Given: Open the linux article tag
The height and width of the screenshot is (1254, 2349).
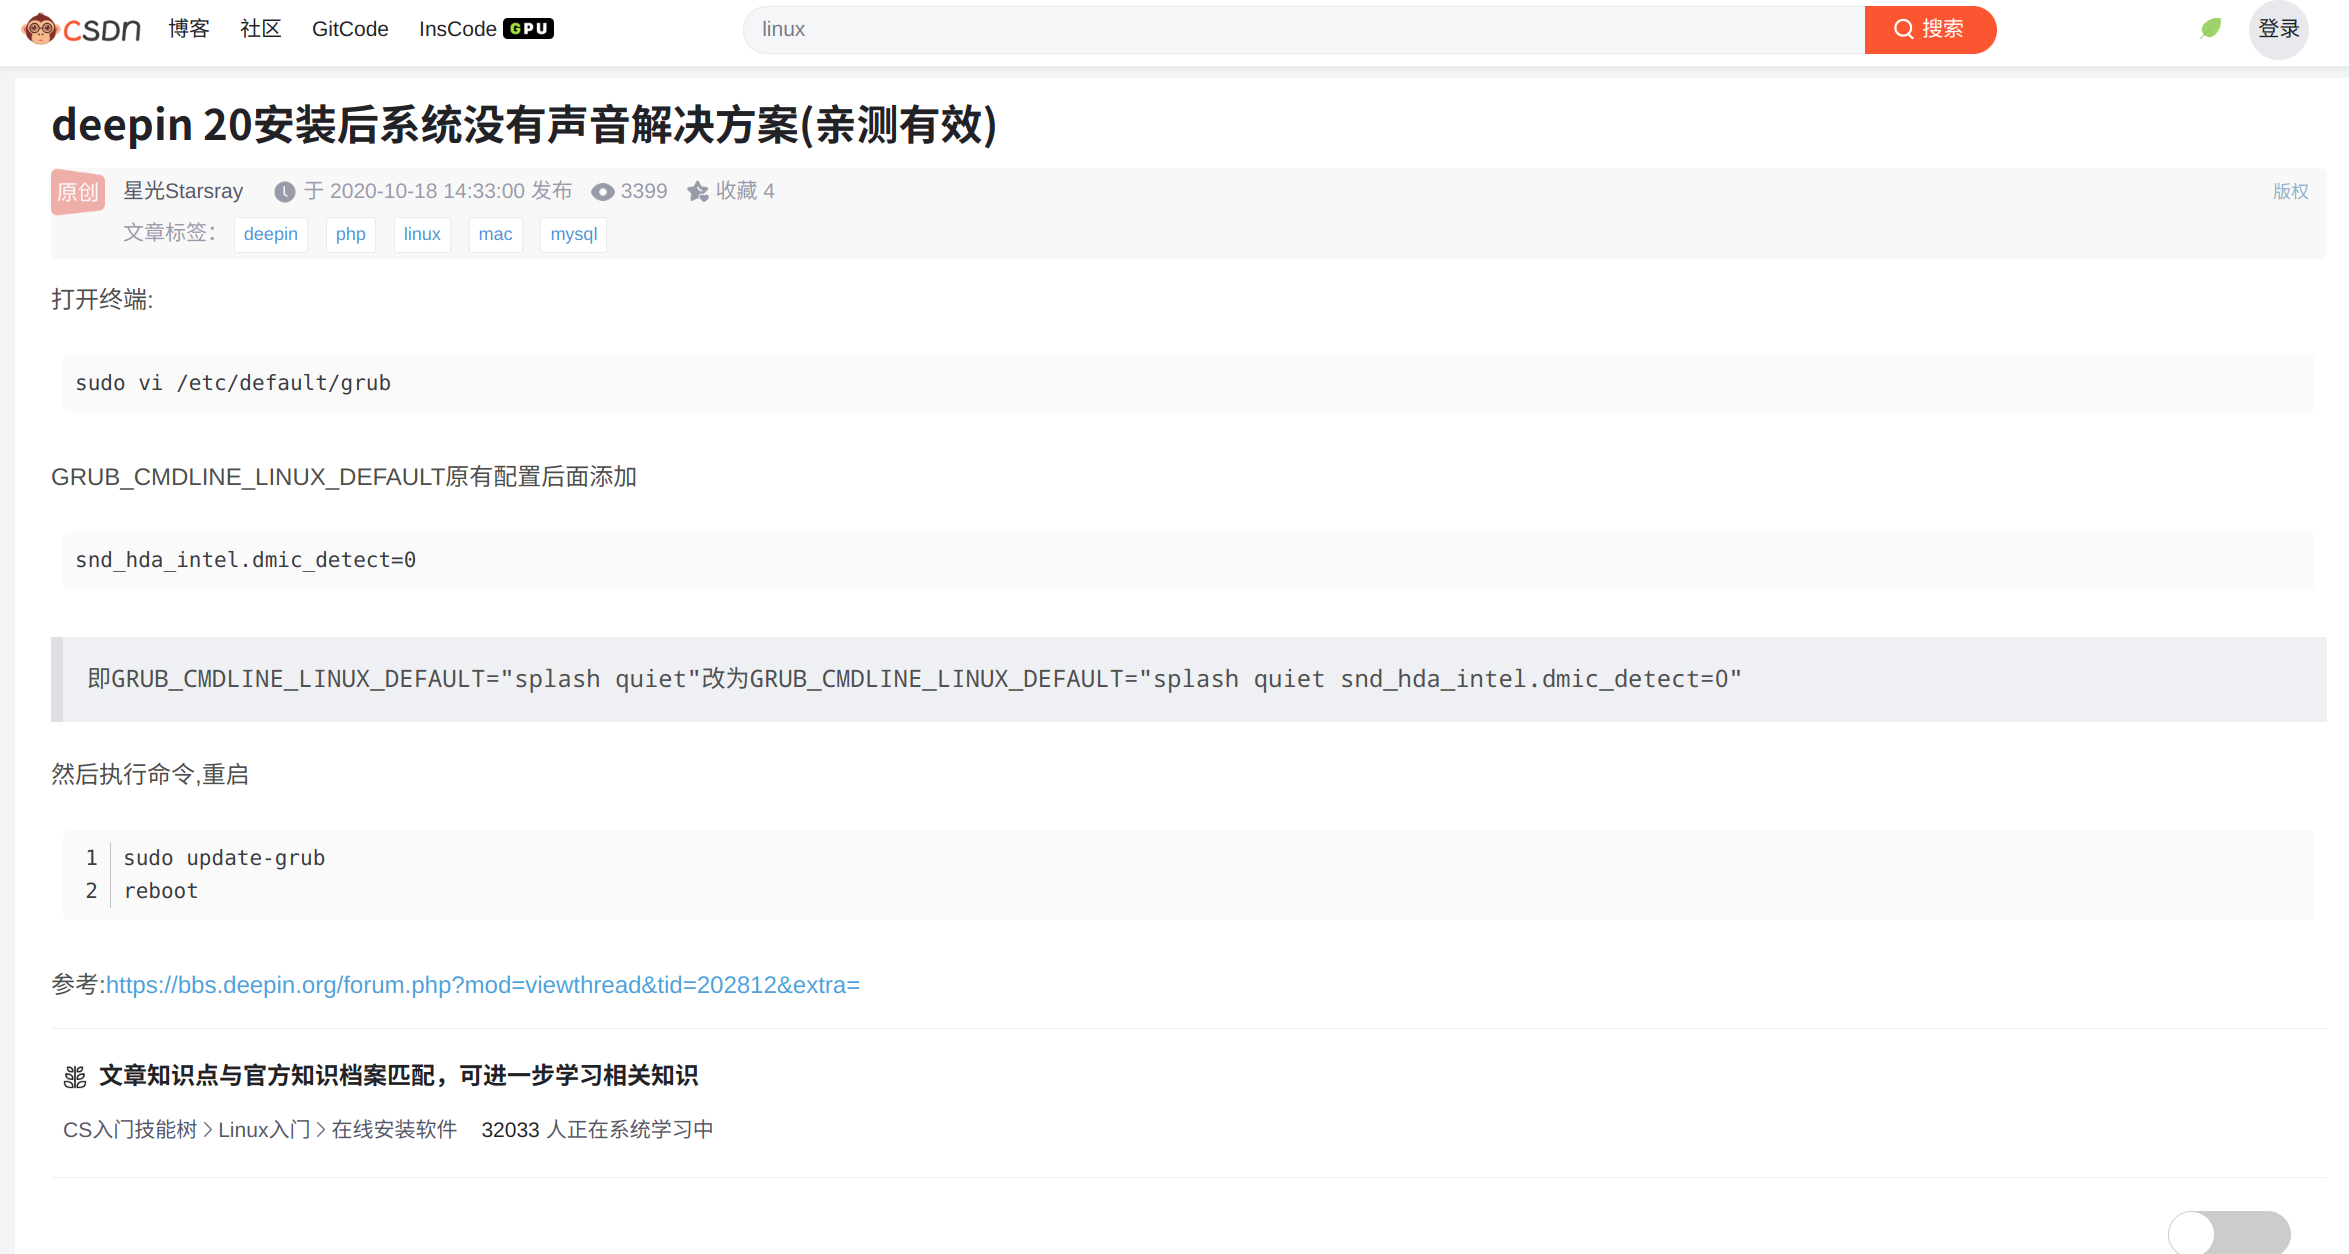Looking at the screenshot, I should tap(421, 234).
